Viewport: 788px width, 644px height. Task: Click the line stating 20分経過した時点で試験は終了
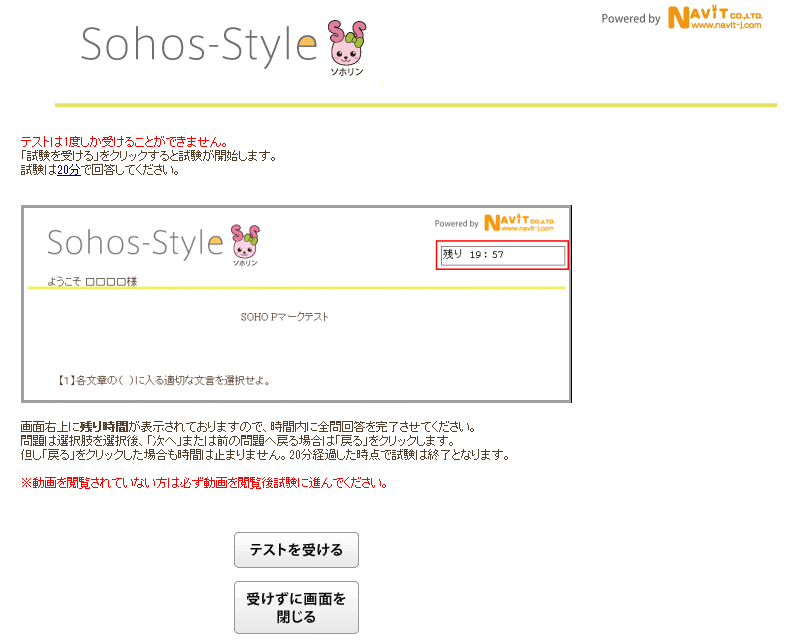point(265,455)
